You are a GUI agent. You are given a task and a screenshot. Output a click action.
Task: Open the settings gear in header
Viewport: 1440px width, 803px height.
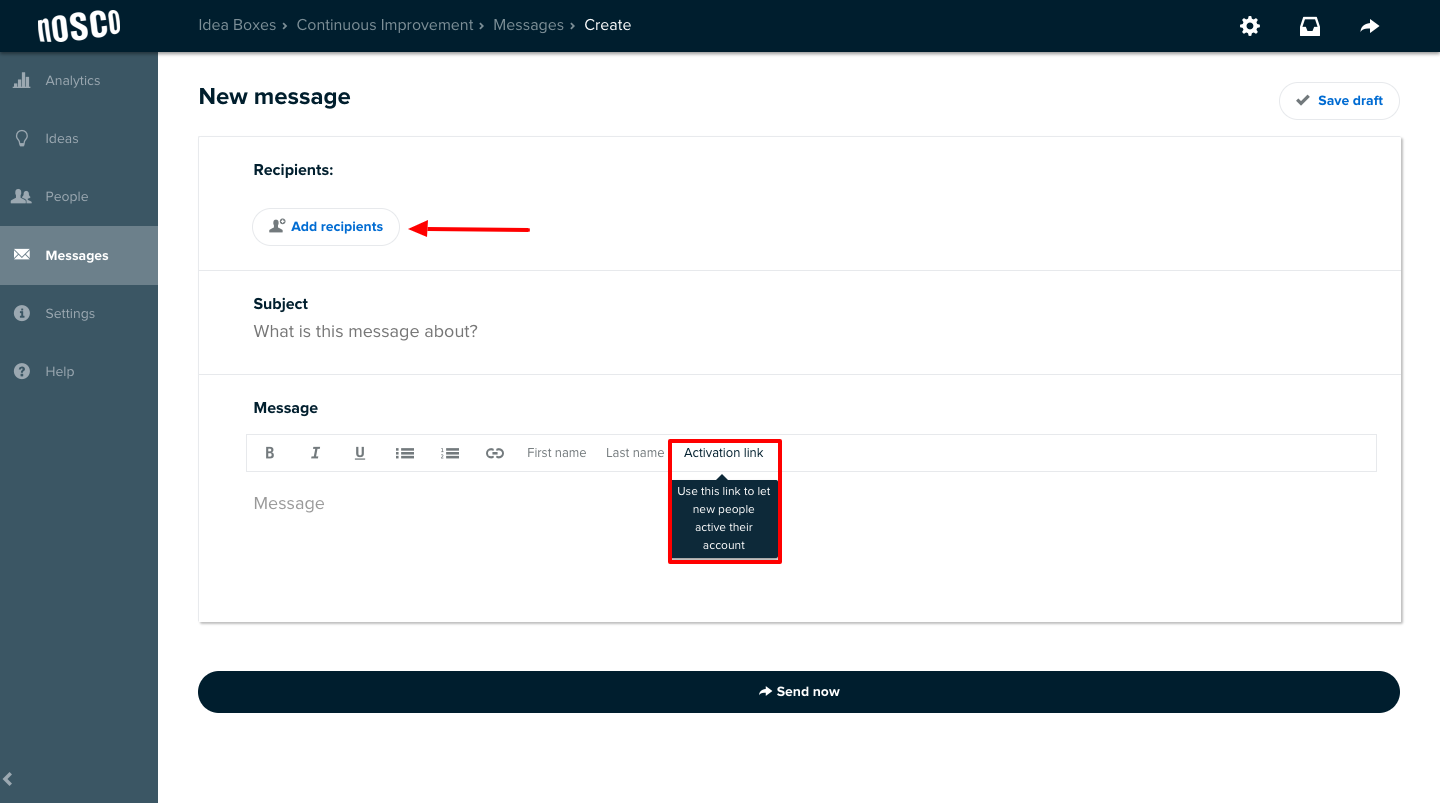pos(1250,26)
